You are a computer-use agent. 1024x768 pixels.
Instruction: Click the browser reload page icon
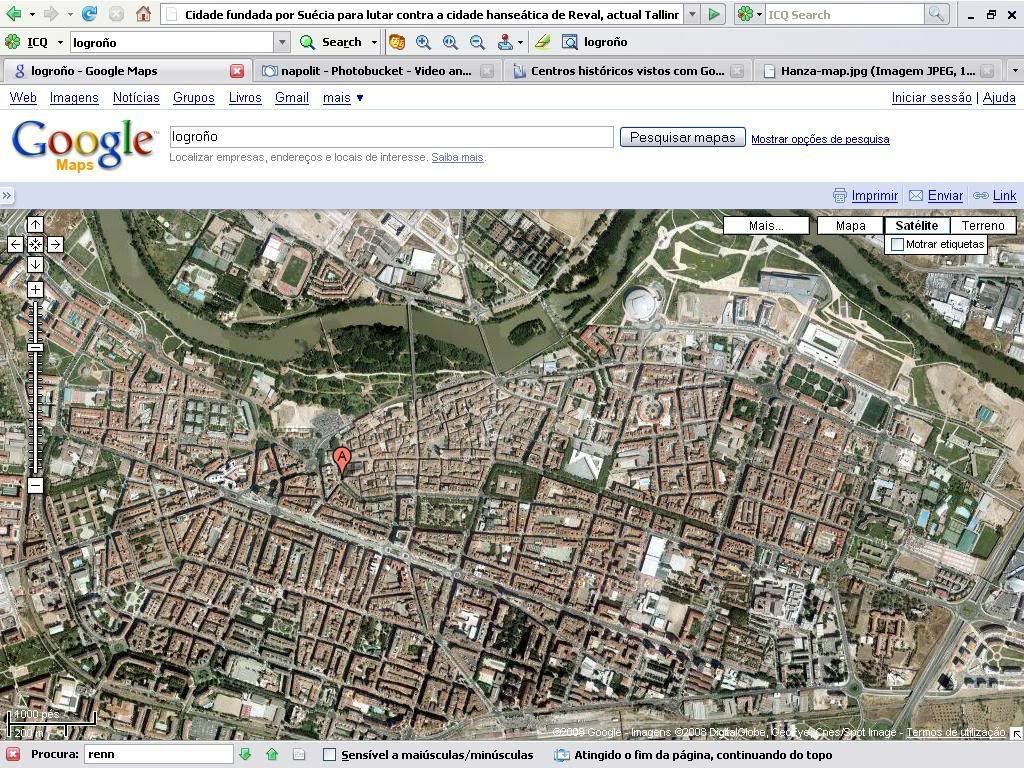[x=89, y=14]
